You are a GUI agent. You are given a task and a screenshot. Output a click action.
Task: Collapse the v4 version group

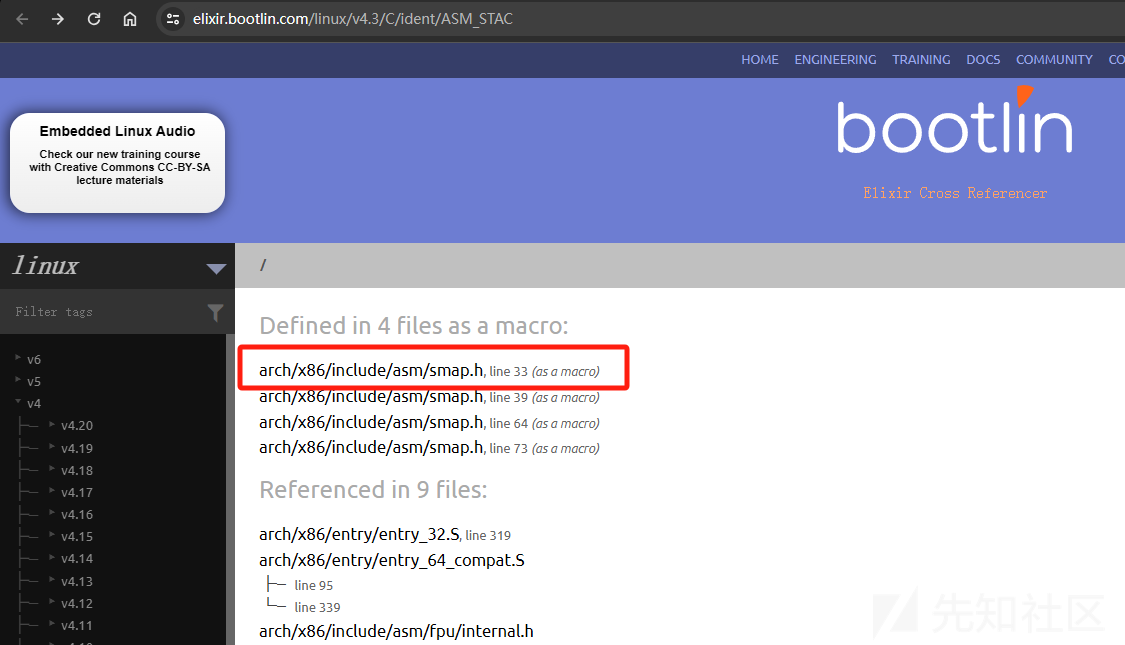click(18, 401)
